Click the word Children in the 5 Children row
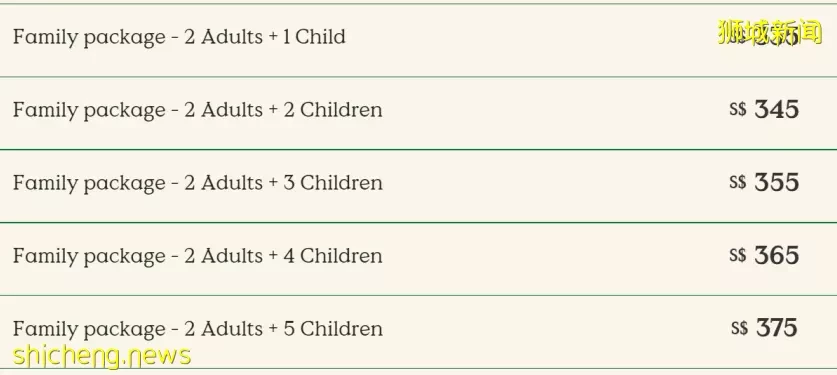This screenshot has height=375, width=837. click(x=341, y=328)
